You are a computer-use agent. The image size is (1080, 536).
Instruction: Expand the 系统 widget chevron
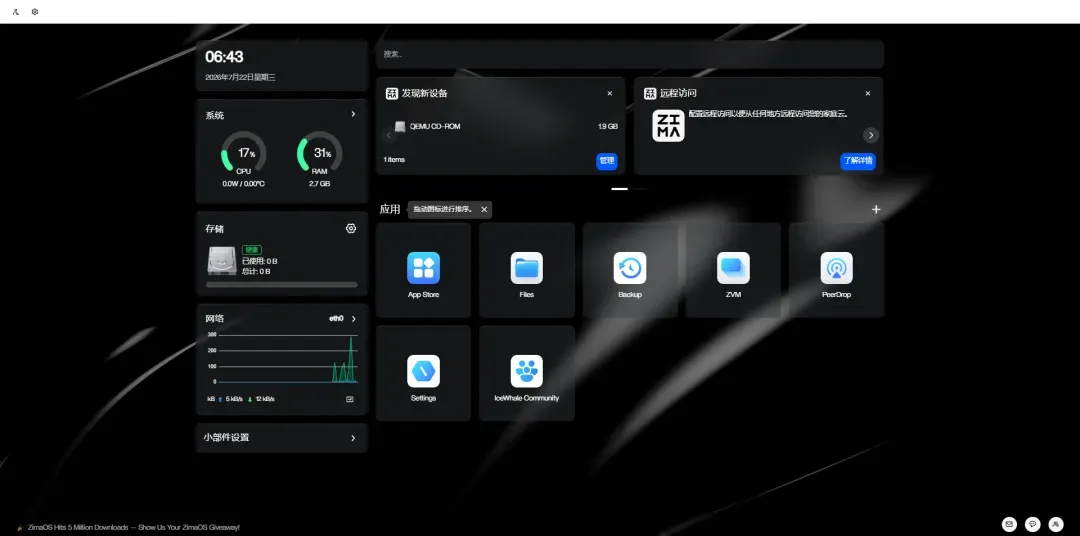(353, 114)
